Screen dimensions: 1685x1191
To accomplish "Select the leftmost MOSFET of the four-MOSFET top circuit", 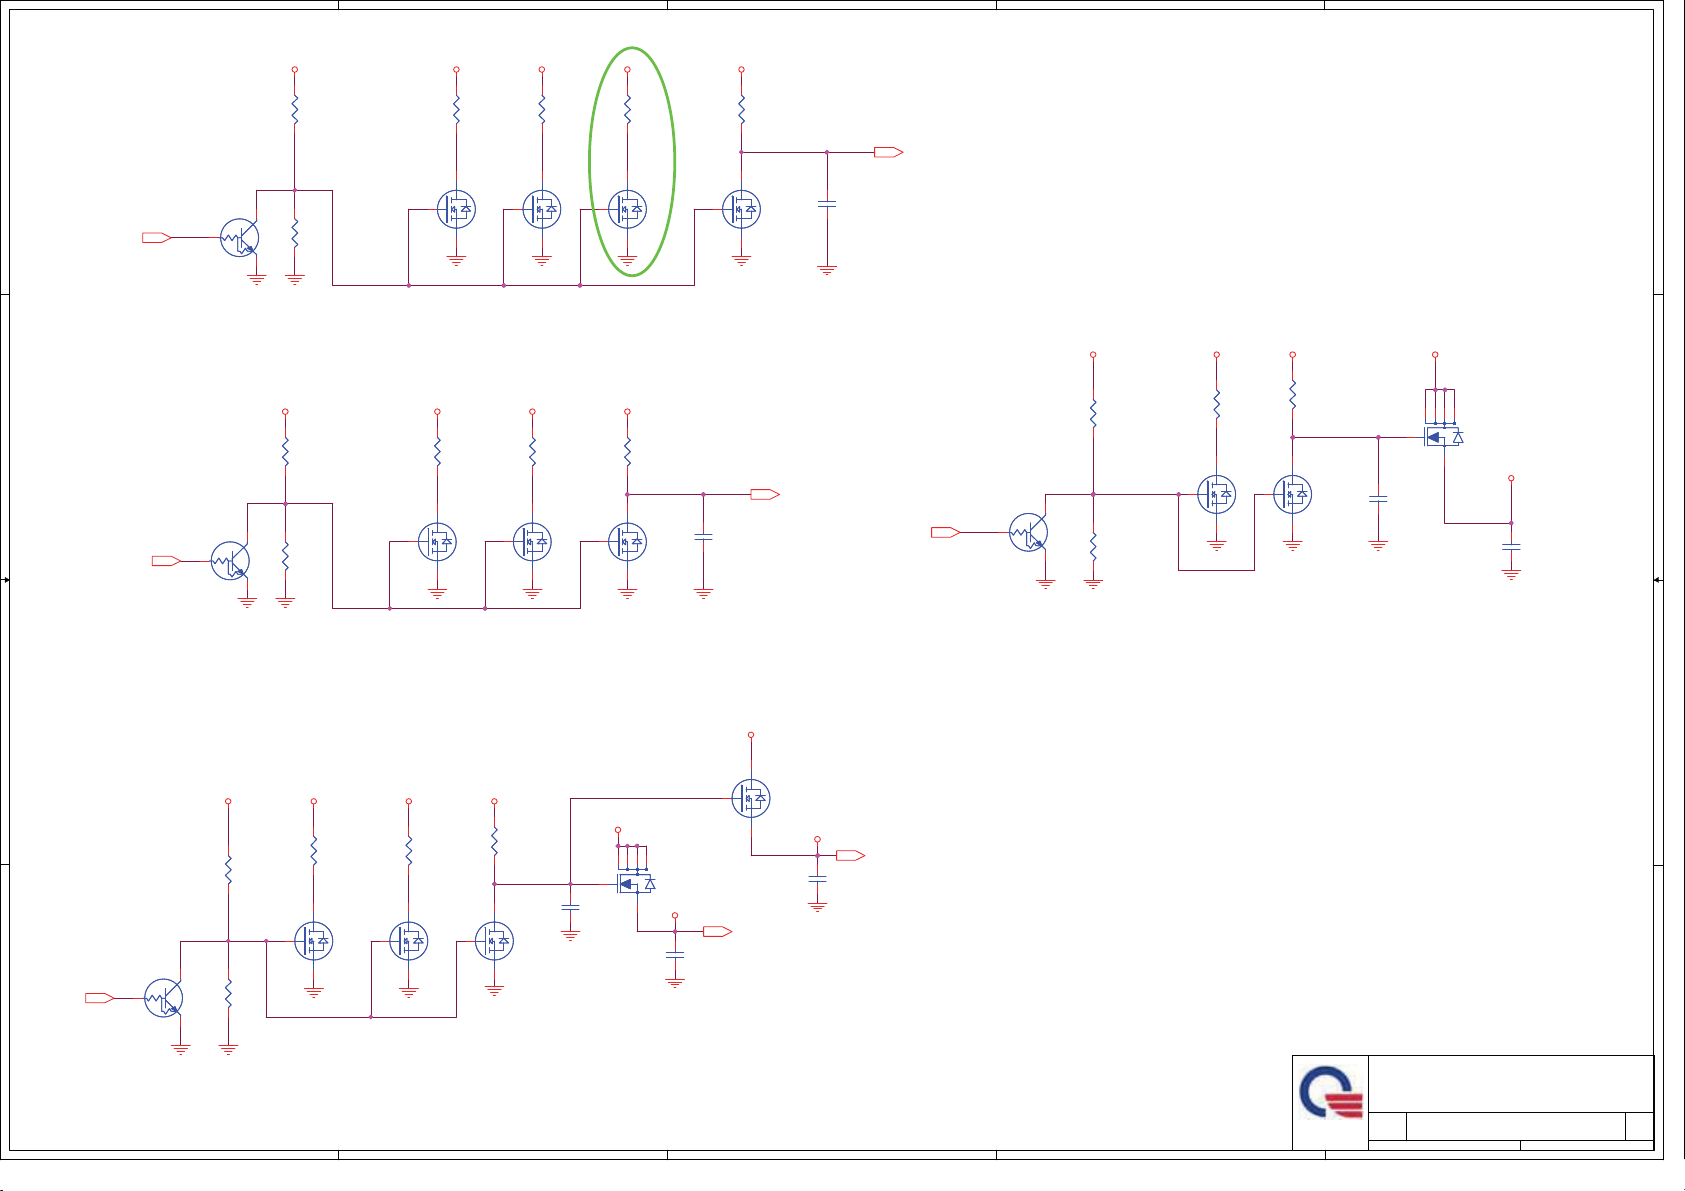I will coord(456,209).
